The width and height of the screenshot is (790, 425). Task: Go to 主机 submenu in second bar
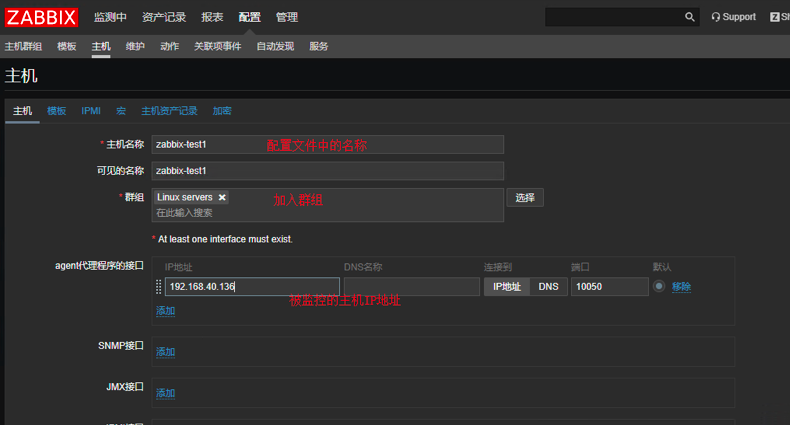click(101, 46)
